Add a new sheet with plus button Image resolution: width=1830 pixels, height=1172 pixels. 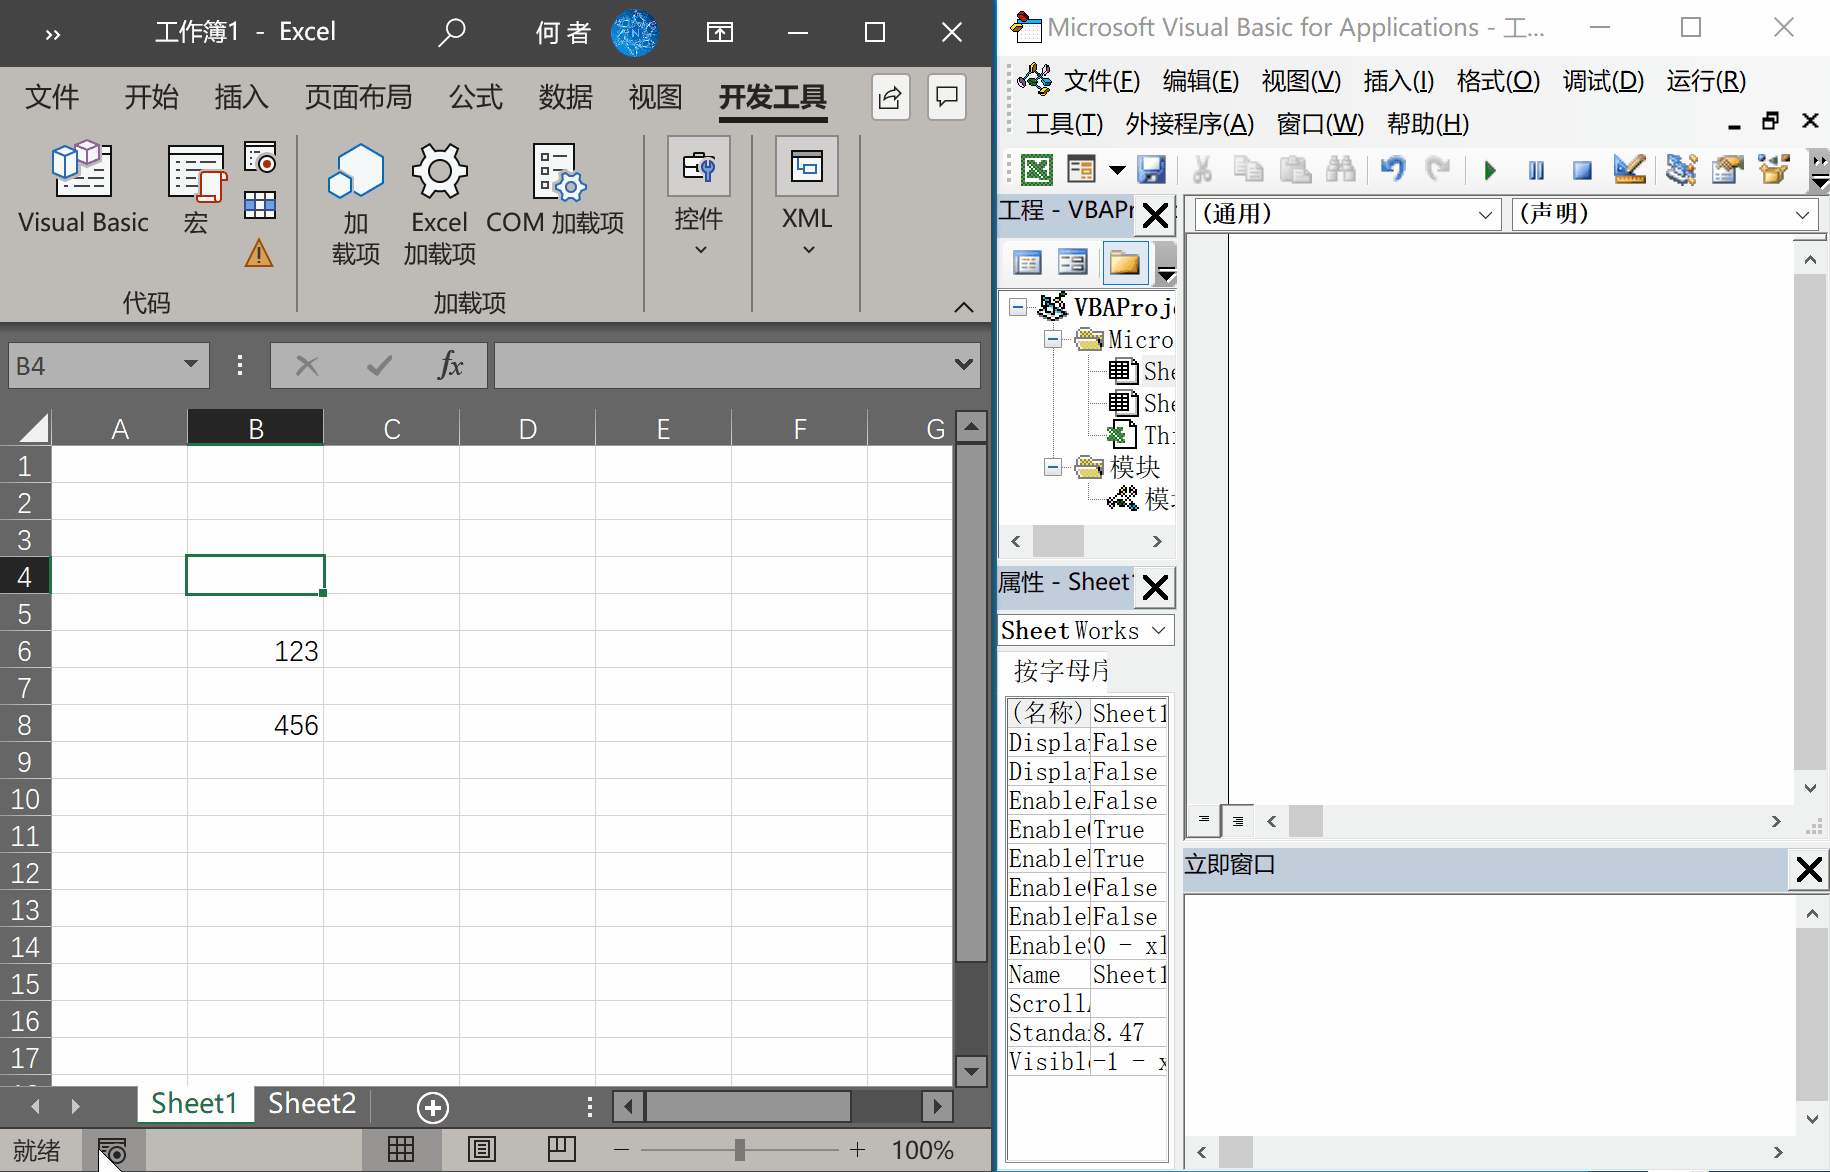pos(432,1107)
